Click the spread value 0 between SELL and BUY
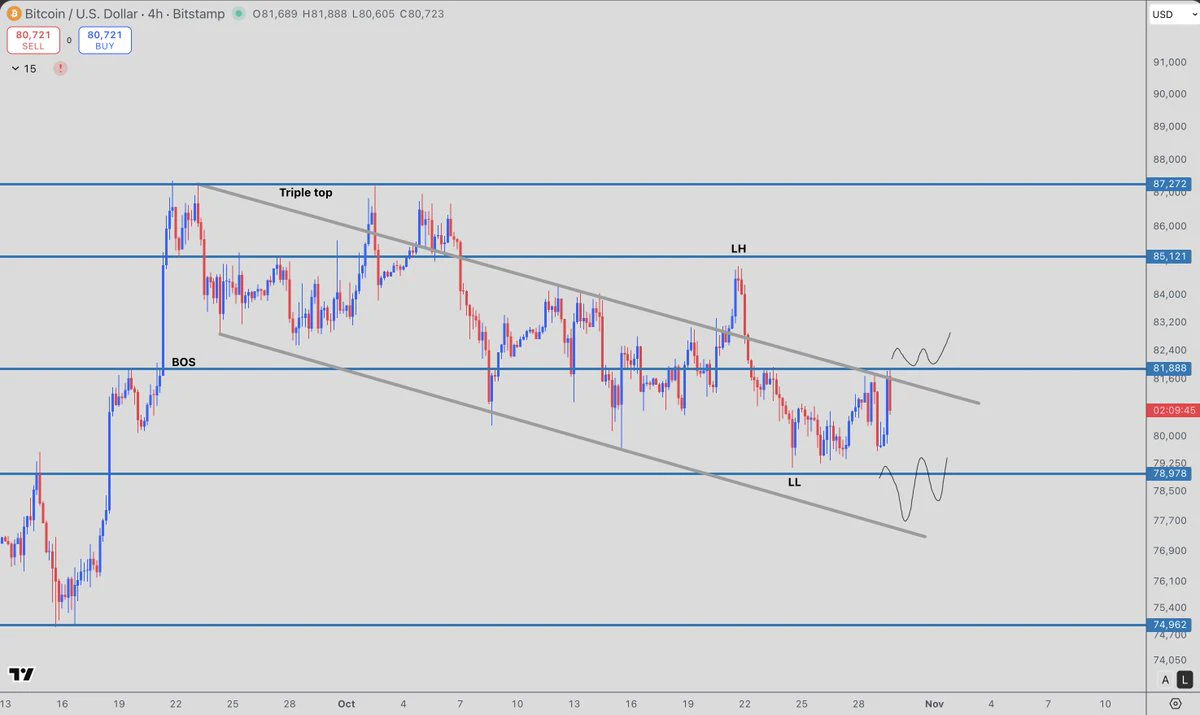 coord(69,41)
